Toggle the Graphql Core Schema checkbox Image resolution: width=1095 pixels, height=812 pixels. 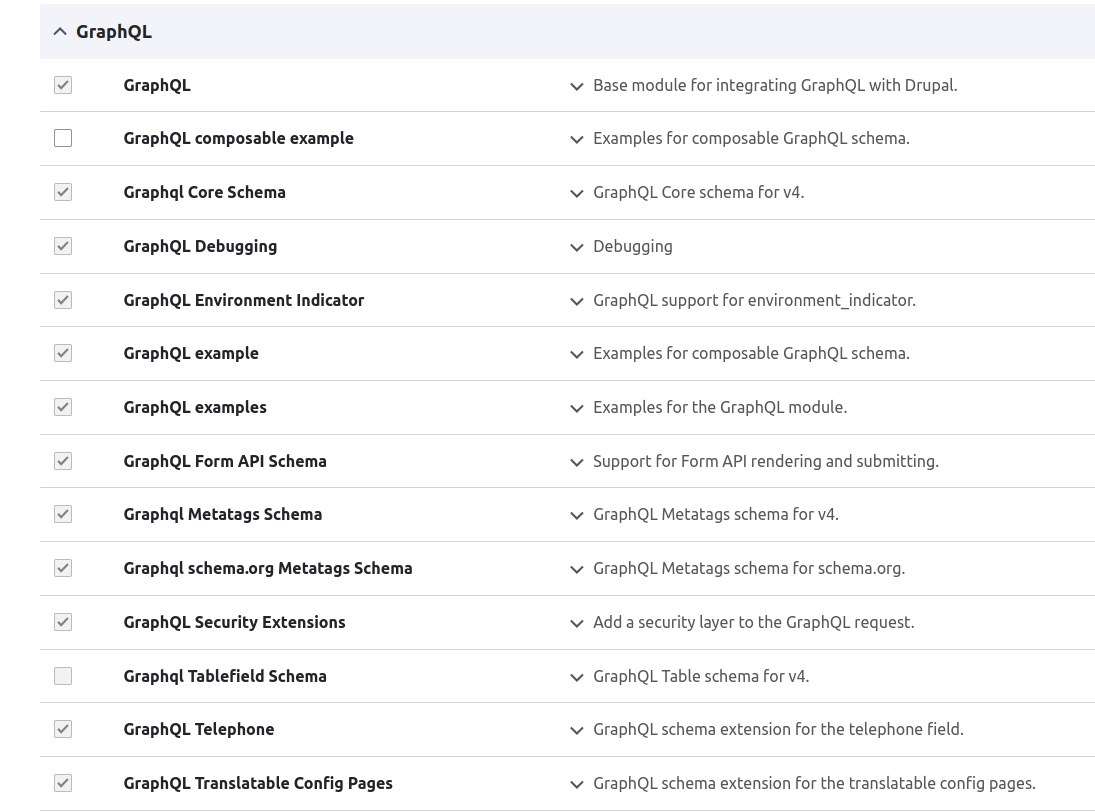click(63, 192)
